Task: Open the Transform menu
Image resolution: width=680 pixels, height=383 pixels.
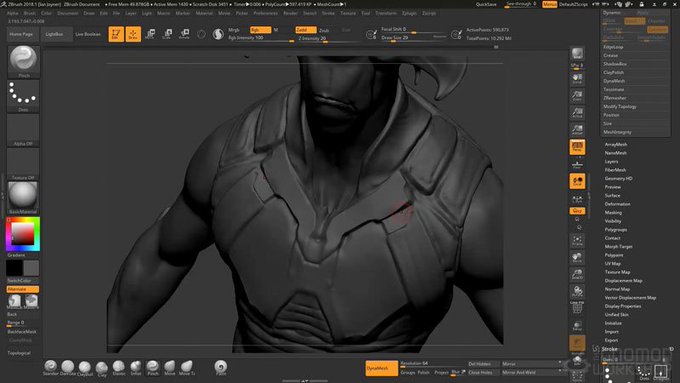Action: (x=386, y=13)
